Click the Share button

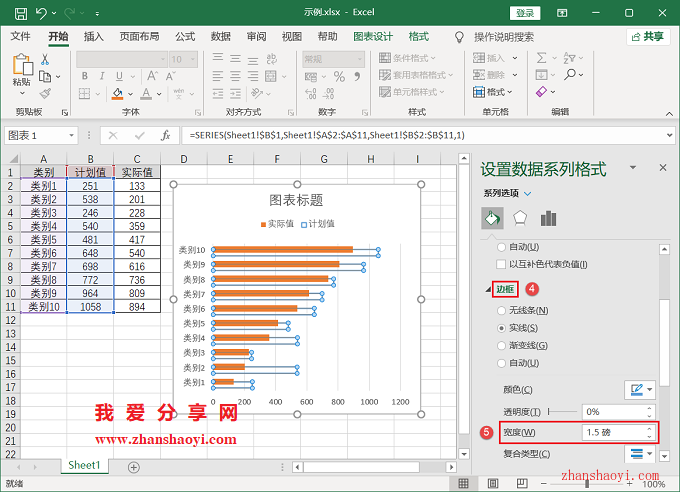tap(648, 36)
